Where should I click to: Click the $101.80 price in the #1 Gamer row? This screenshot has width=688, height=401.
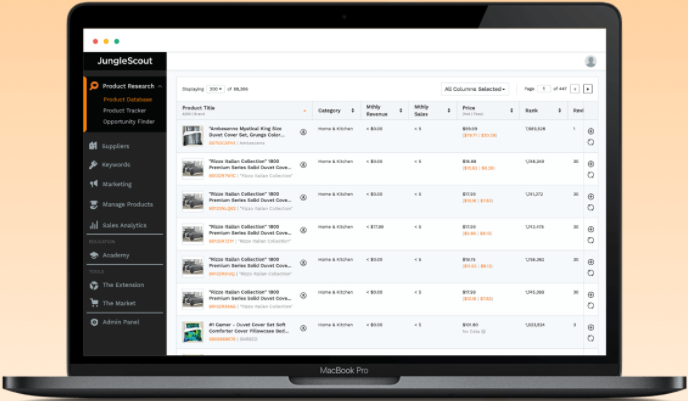tap(471, 325)
